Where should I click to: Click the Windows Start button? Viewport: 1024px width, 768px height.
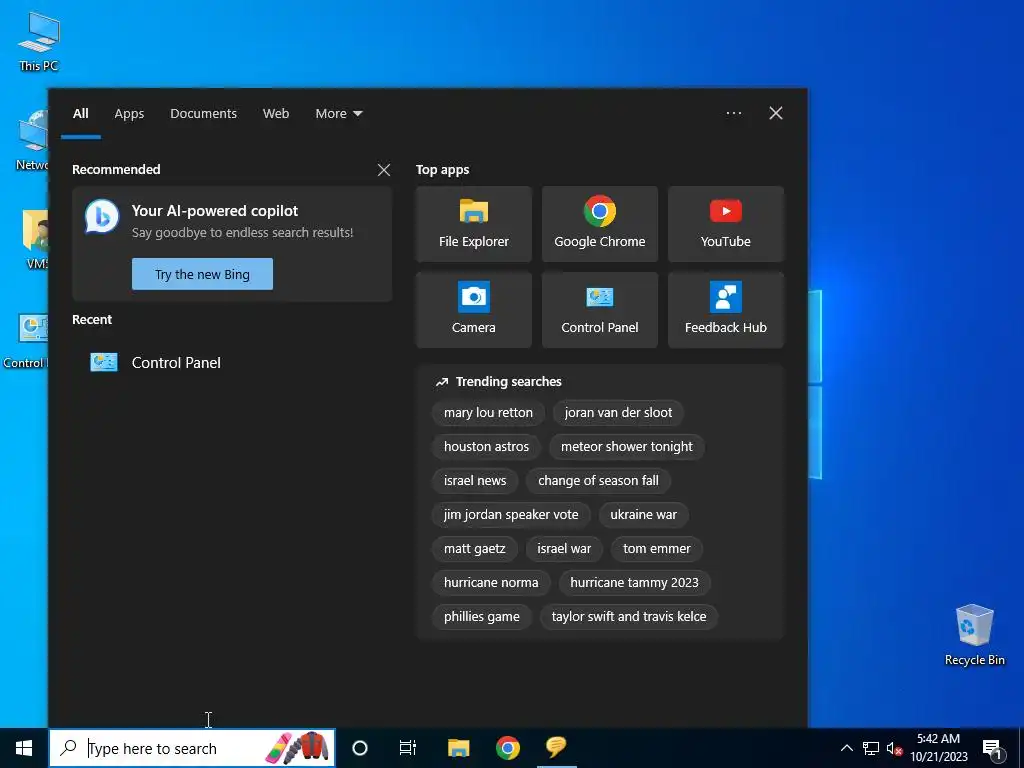point(24,748)
